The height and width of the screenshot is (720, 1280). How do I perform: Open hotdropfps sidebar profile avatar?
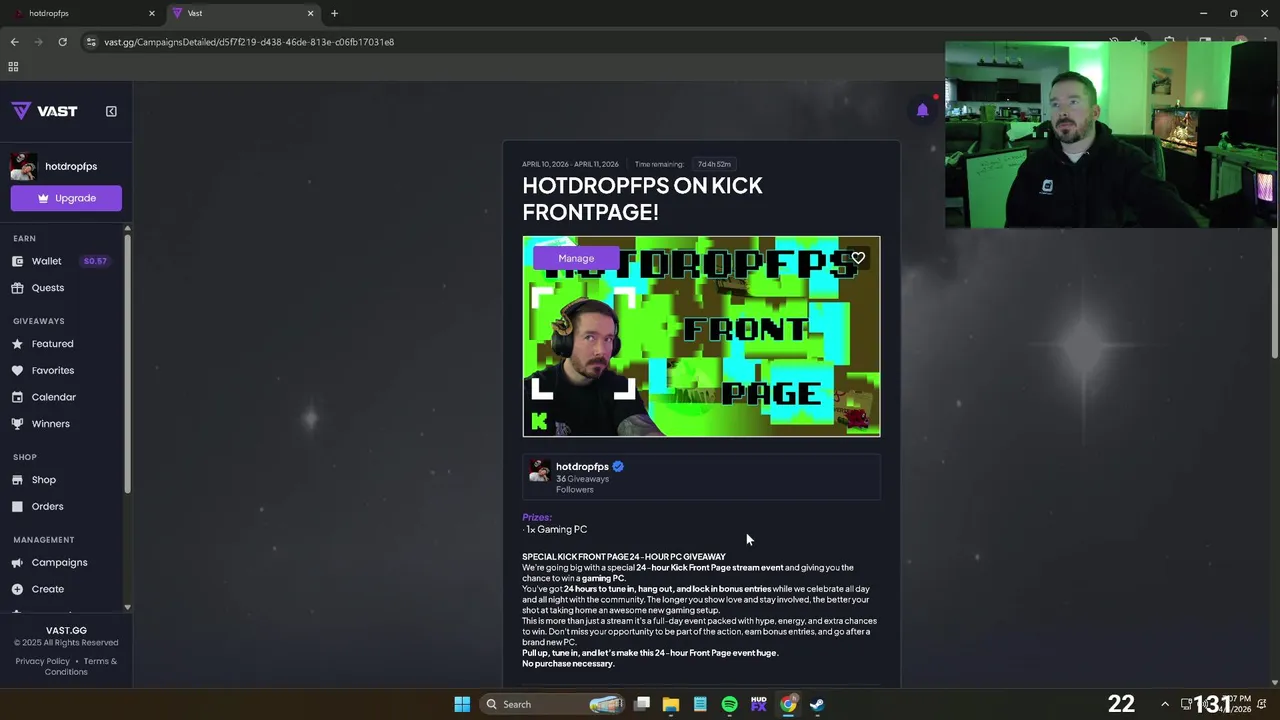[24, 167]
